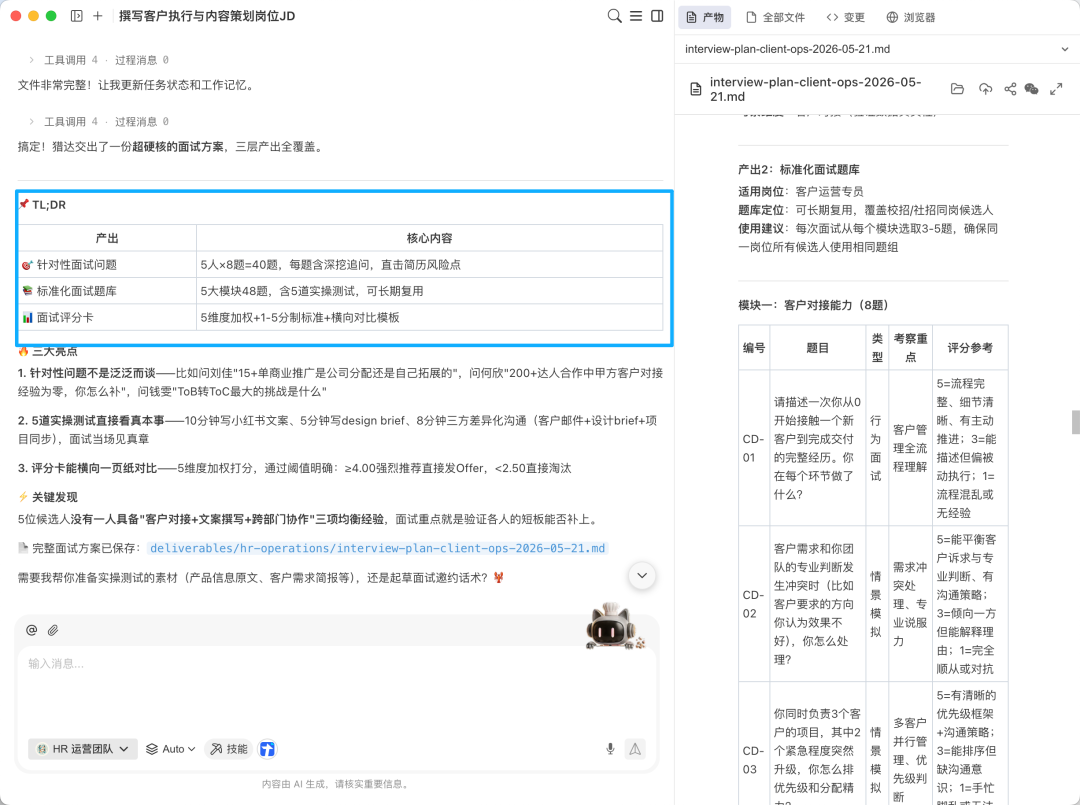Click the microphone voice input icon

click(610, 749)
